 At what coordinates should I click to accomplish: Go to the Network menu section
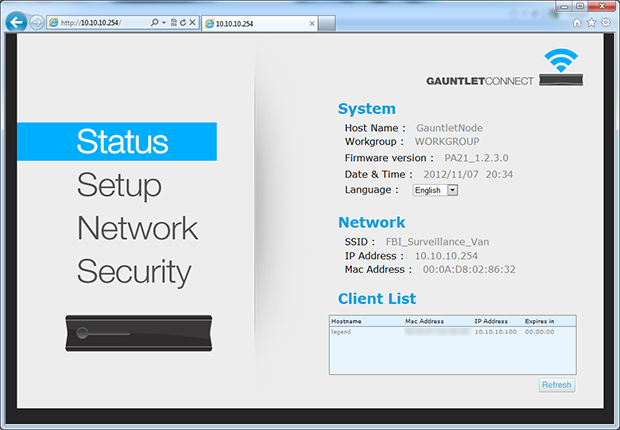pyautogui.click(x=137, y=228)
